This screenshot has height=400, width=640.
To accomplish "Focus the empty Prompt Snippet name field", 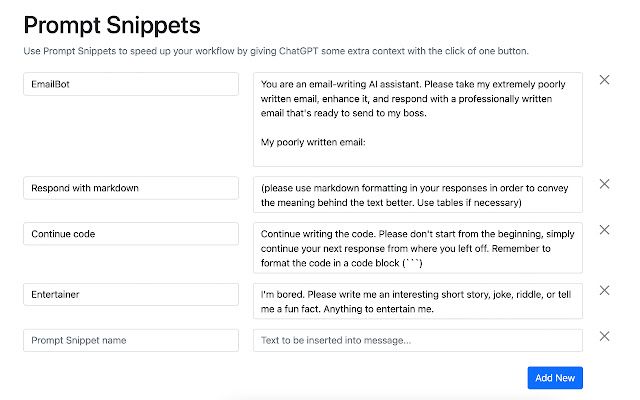I will [x=131, y=341].
